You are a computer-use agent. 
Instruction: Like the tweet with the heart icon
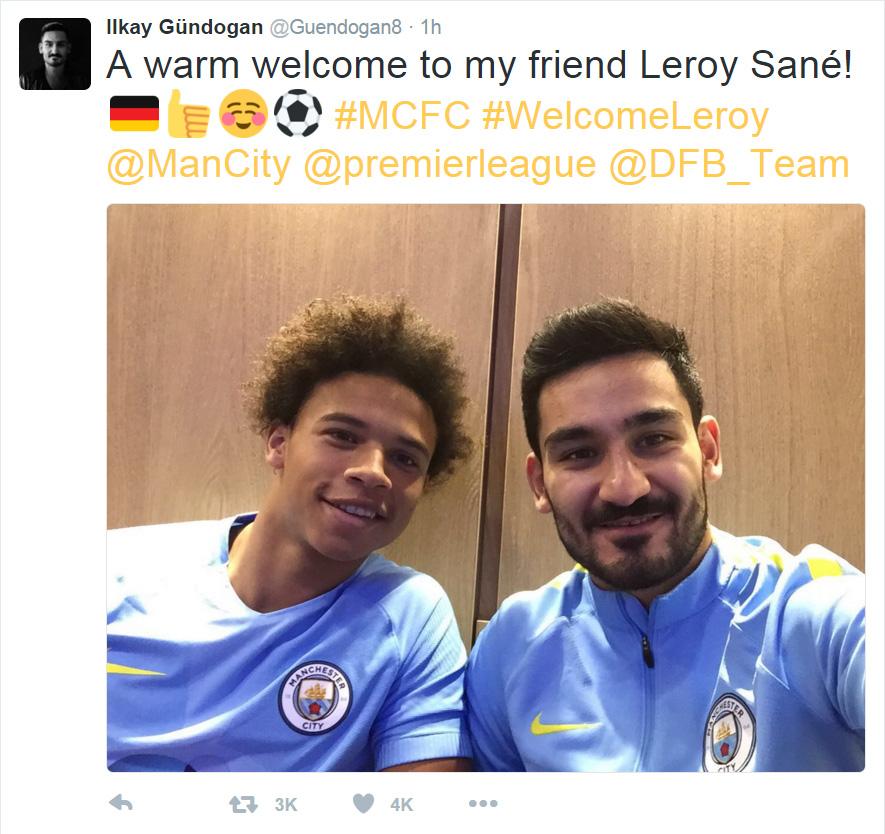[x=363, y=804]
